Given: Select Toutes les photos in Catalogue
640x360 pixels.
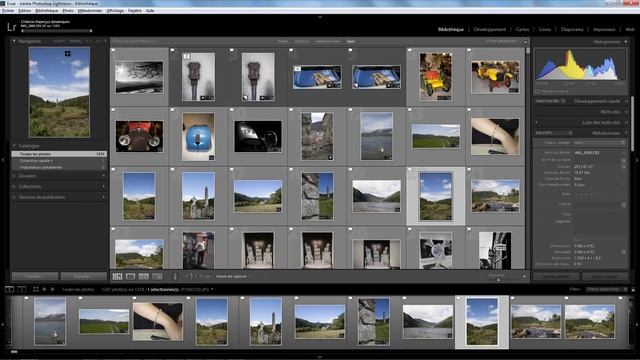Looking at the screenshot, I should [x=59, y=154].
